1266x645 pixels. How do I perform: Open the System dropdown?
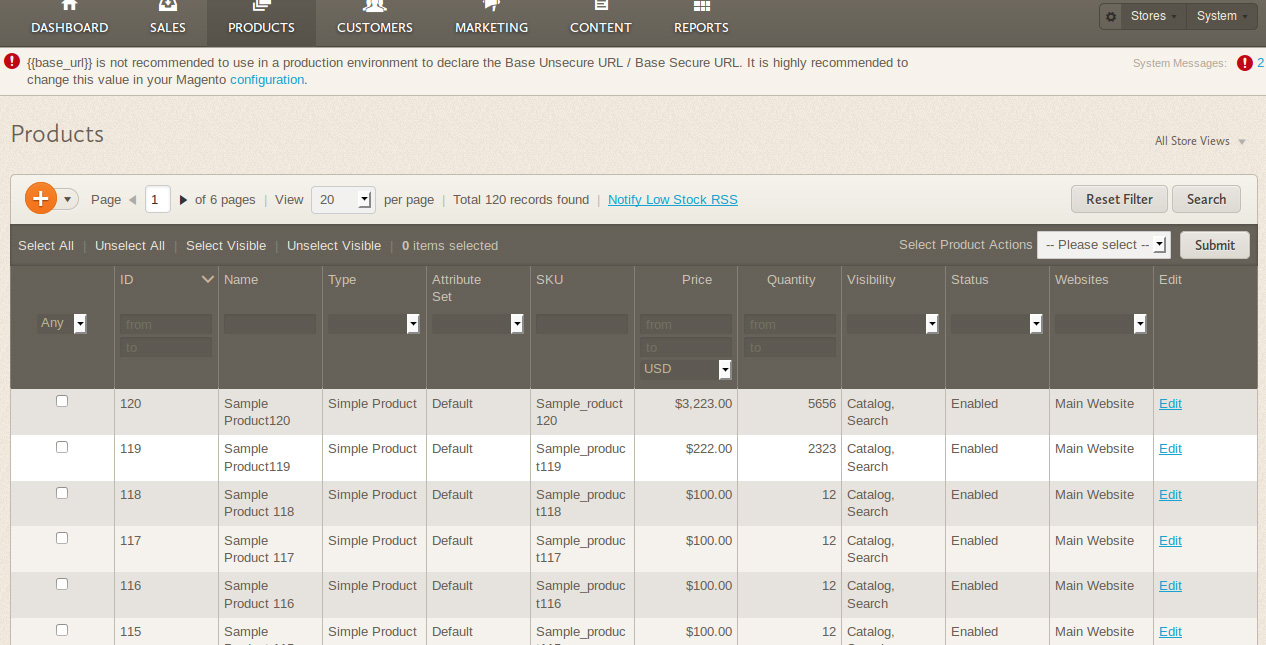[1221, 16]
